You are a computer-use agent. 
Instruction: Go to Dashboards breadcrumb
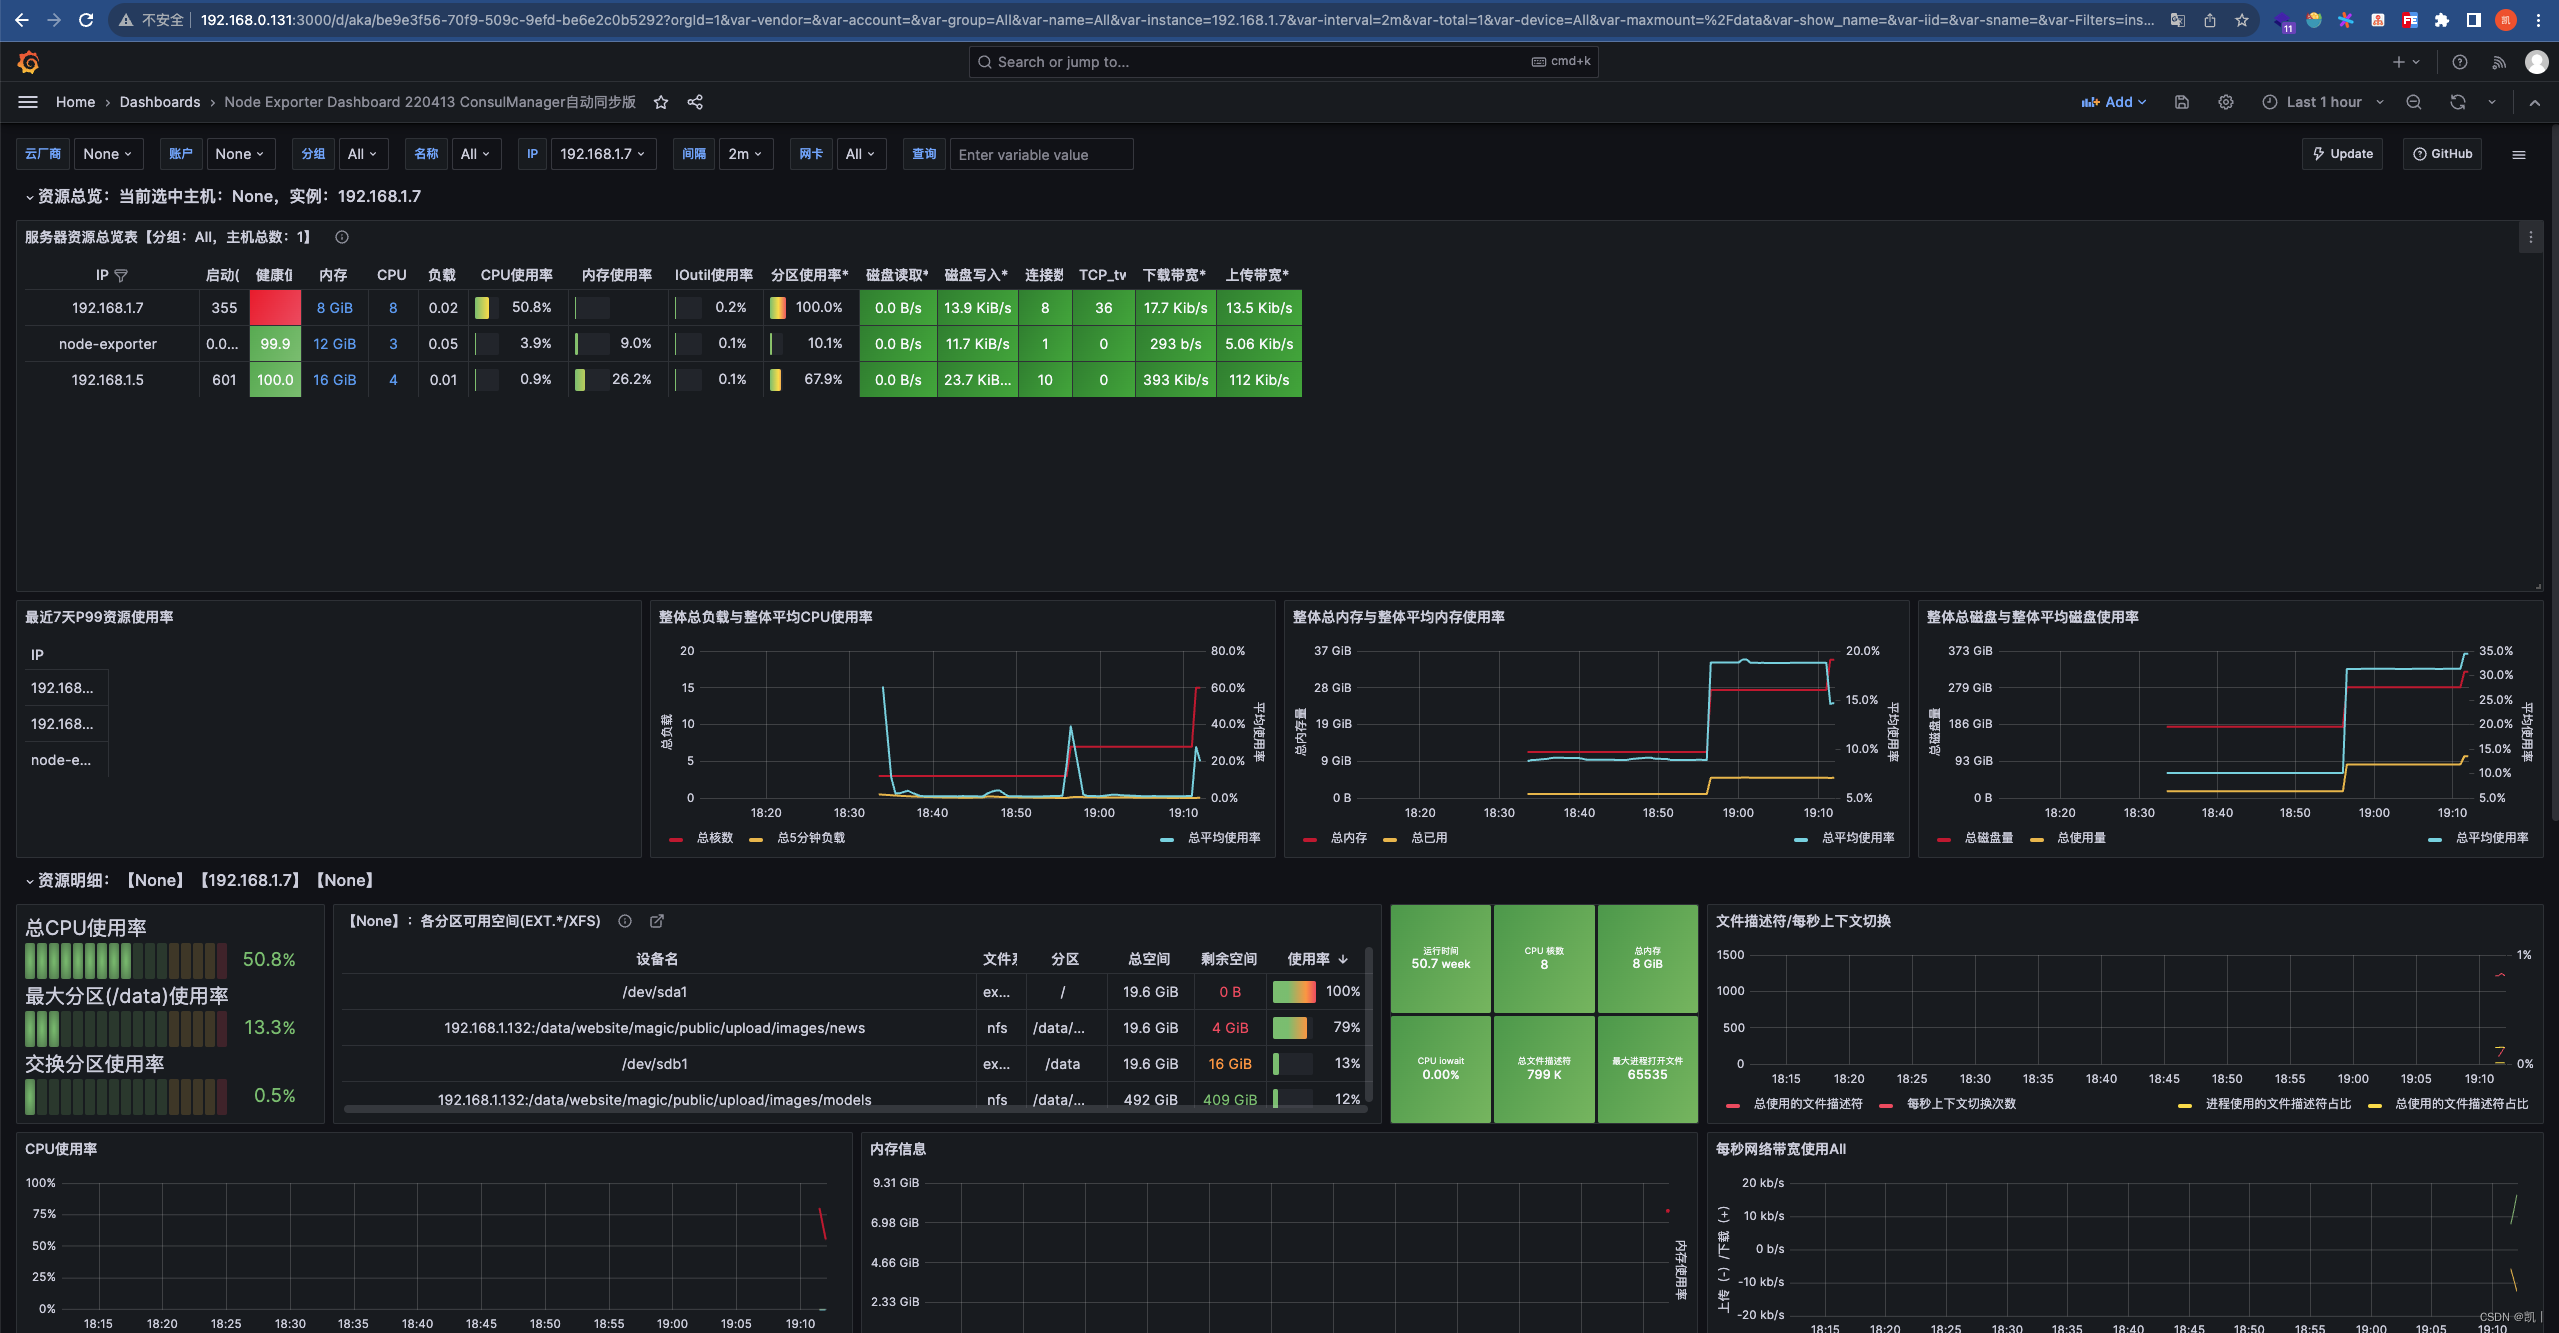point(160,102)
